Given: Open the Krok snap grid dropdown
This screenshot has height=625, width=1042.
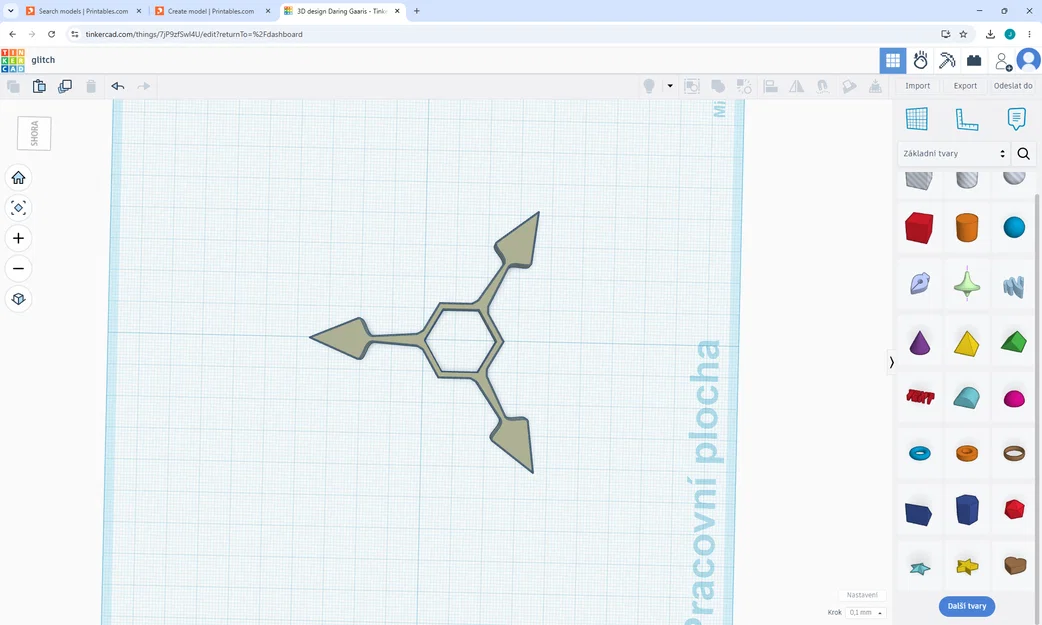Looking at the screenshot, I should pos(867,612).
